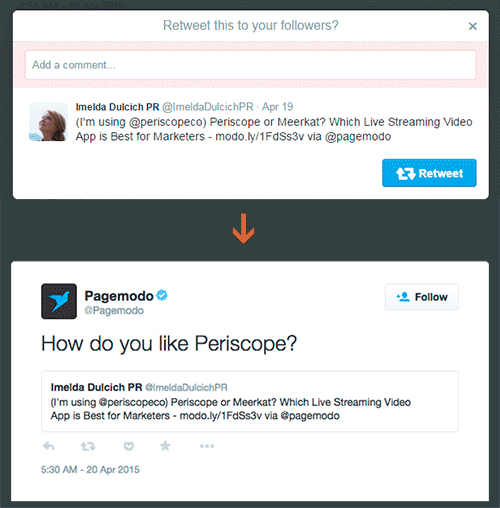Click the Imelda Dulcich PR name in the dialog
Viewport: 500px width, 508px height.
pos(117,107)
